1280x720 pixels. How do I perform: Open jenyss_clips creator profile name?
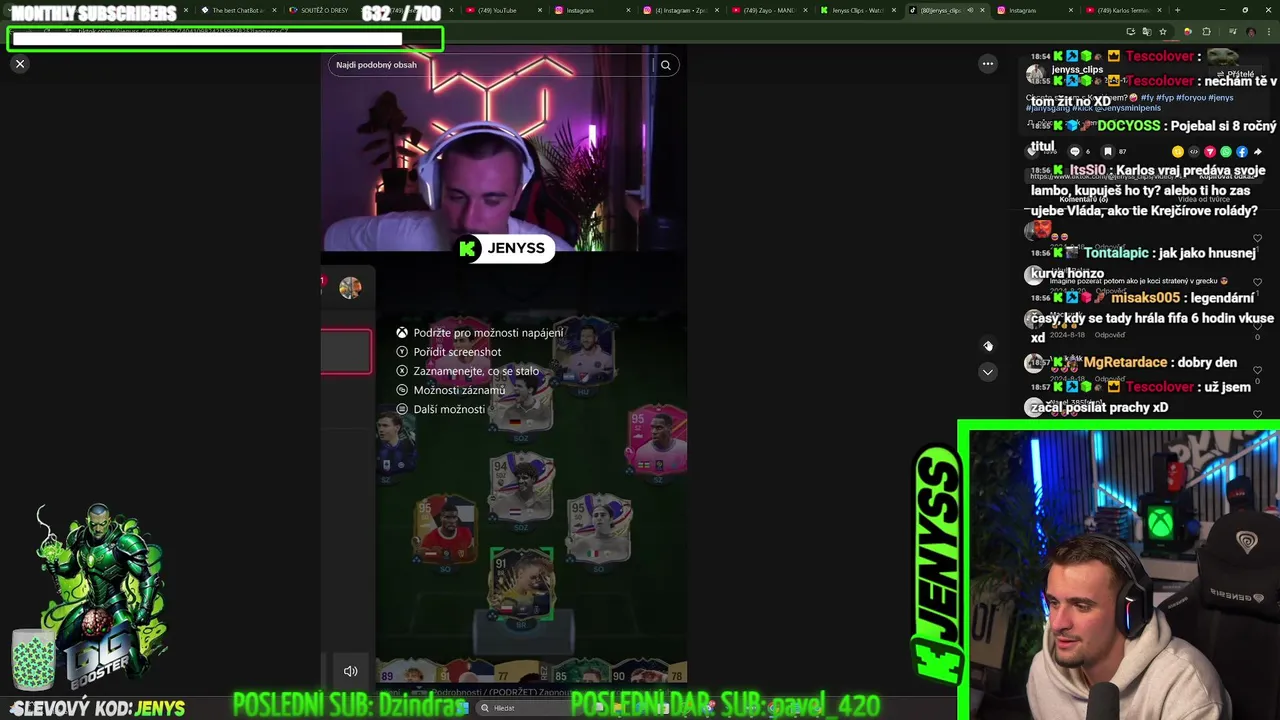point(1077,69)
